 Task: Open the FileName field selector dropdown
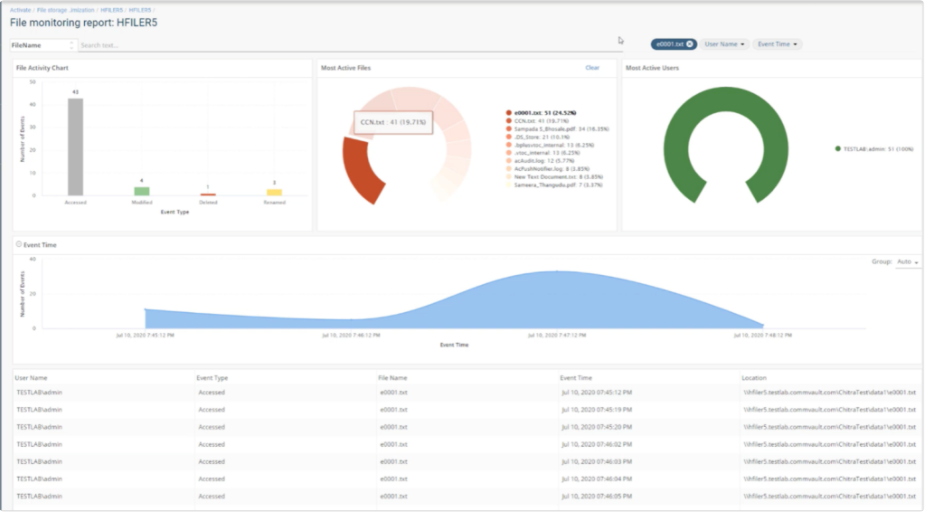(42, 45)
